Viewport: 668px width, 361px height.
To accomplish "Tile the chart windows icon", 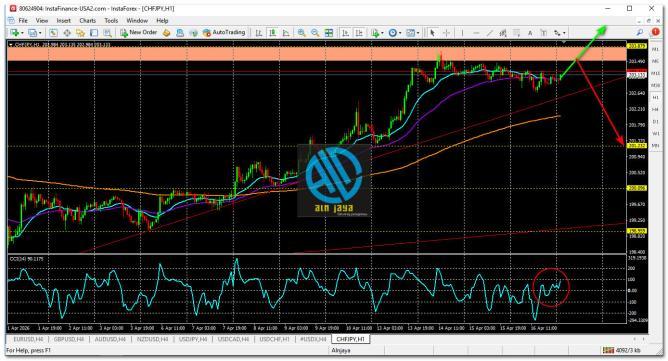I will click(329, 33).
